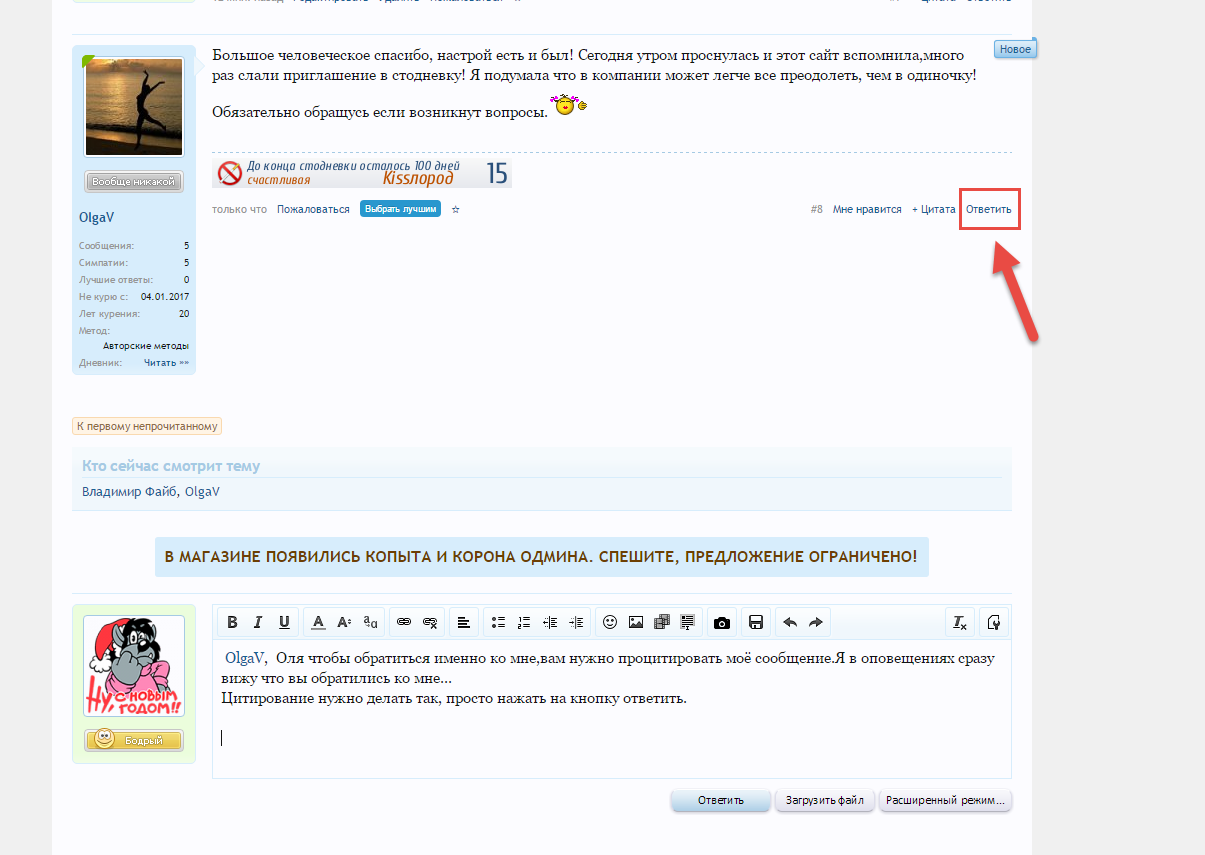
Task: Insert a link with the chain icon
Action: [404, 622]
